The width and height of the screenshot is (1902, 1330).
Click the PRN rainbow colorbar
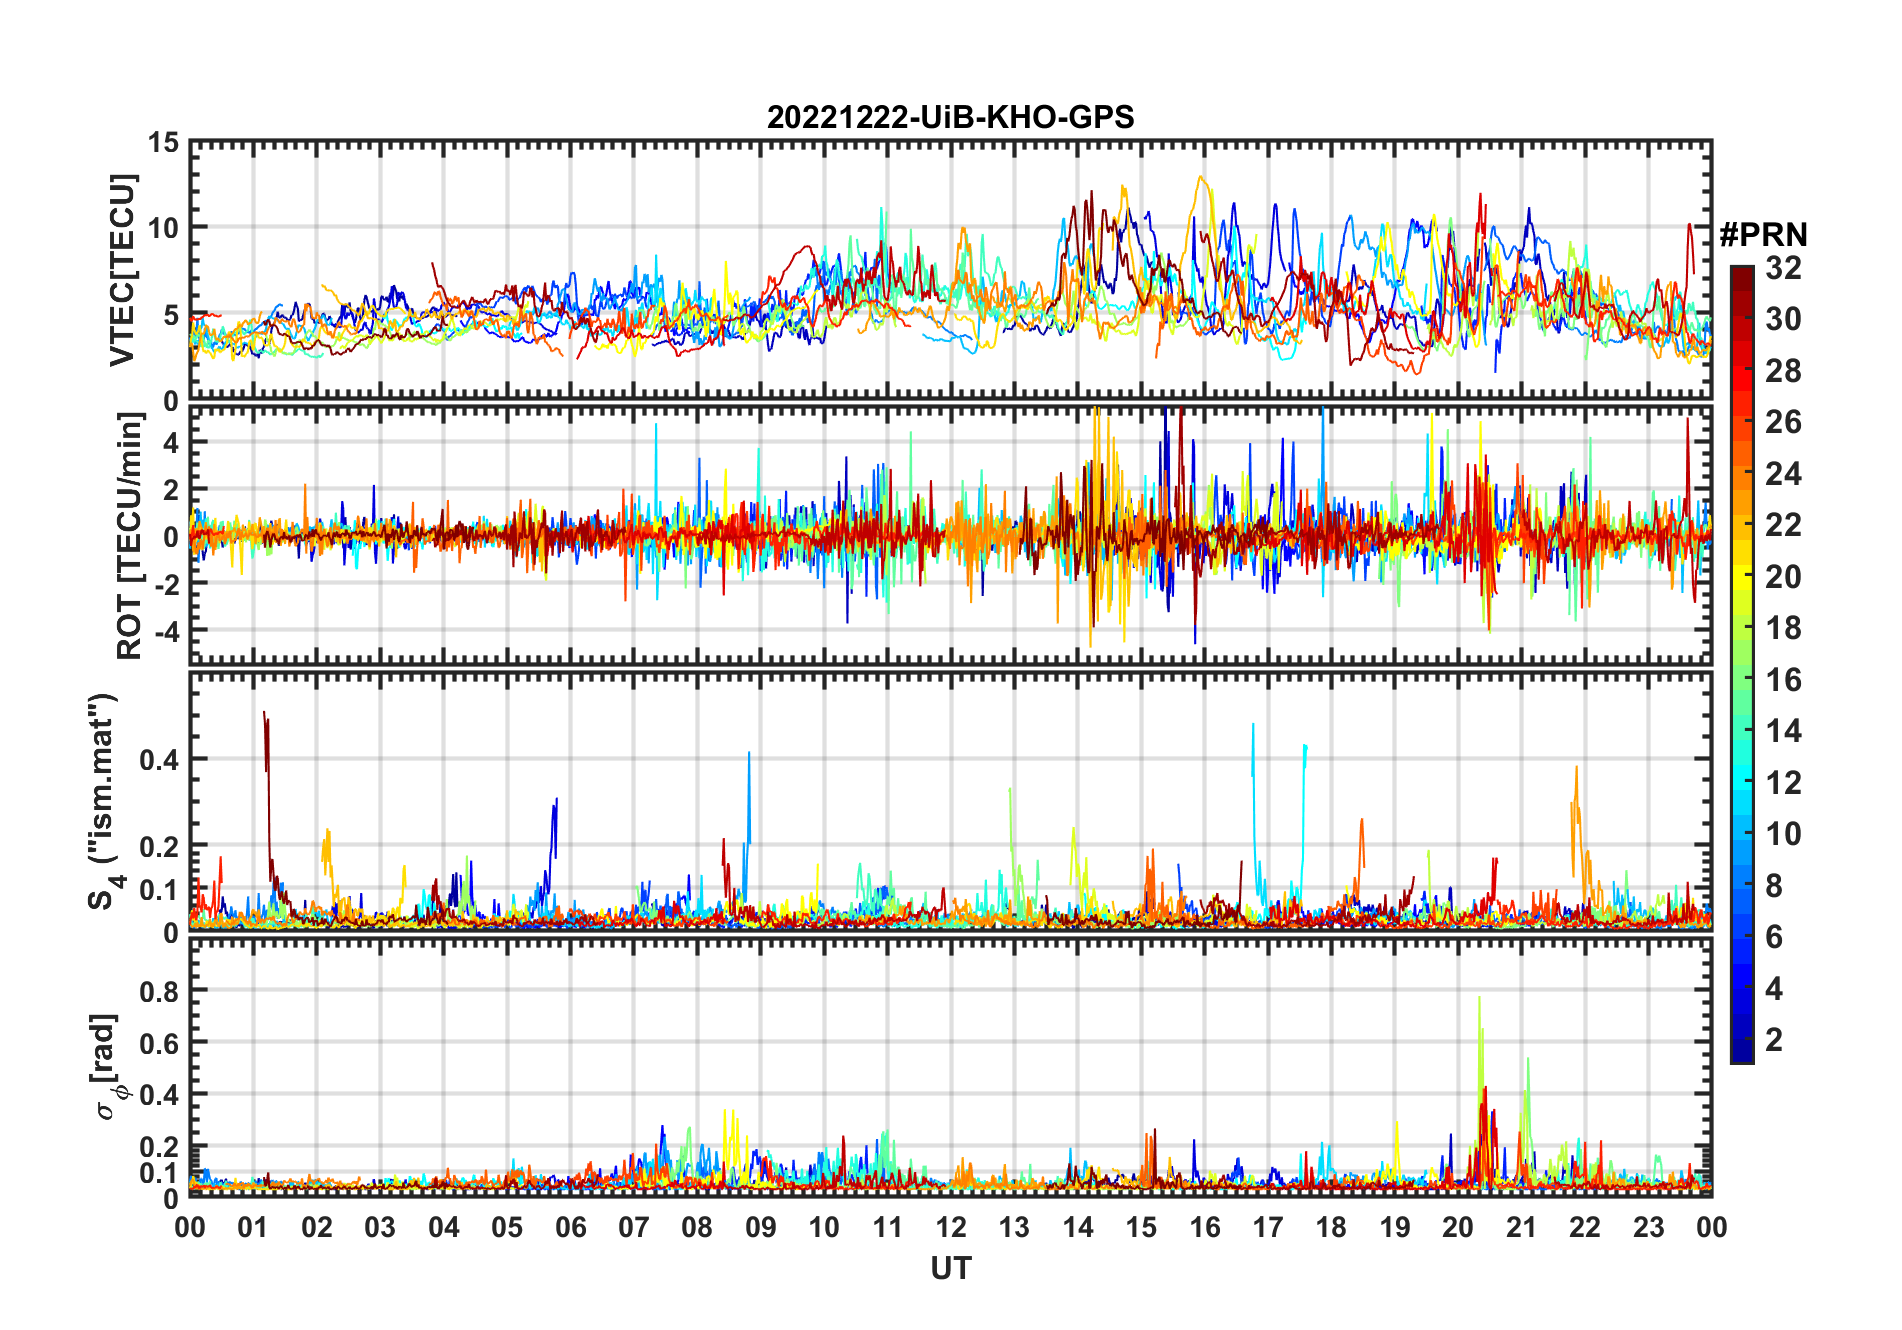(x=1742, y=664)
